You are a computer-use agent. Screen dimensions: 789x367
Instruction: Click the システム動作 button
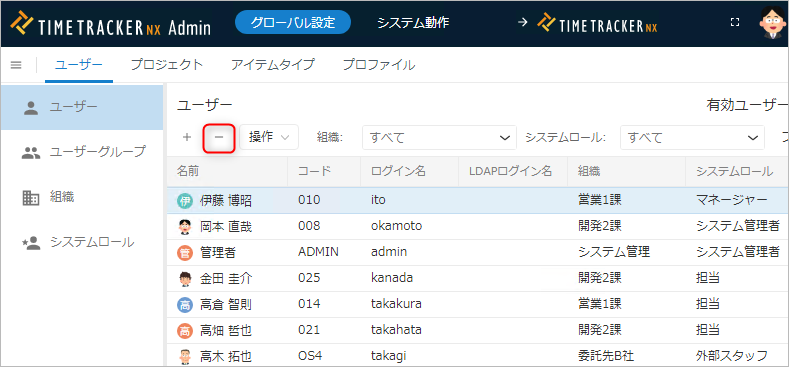[x=413, y=23]
